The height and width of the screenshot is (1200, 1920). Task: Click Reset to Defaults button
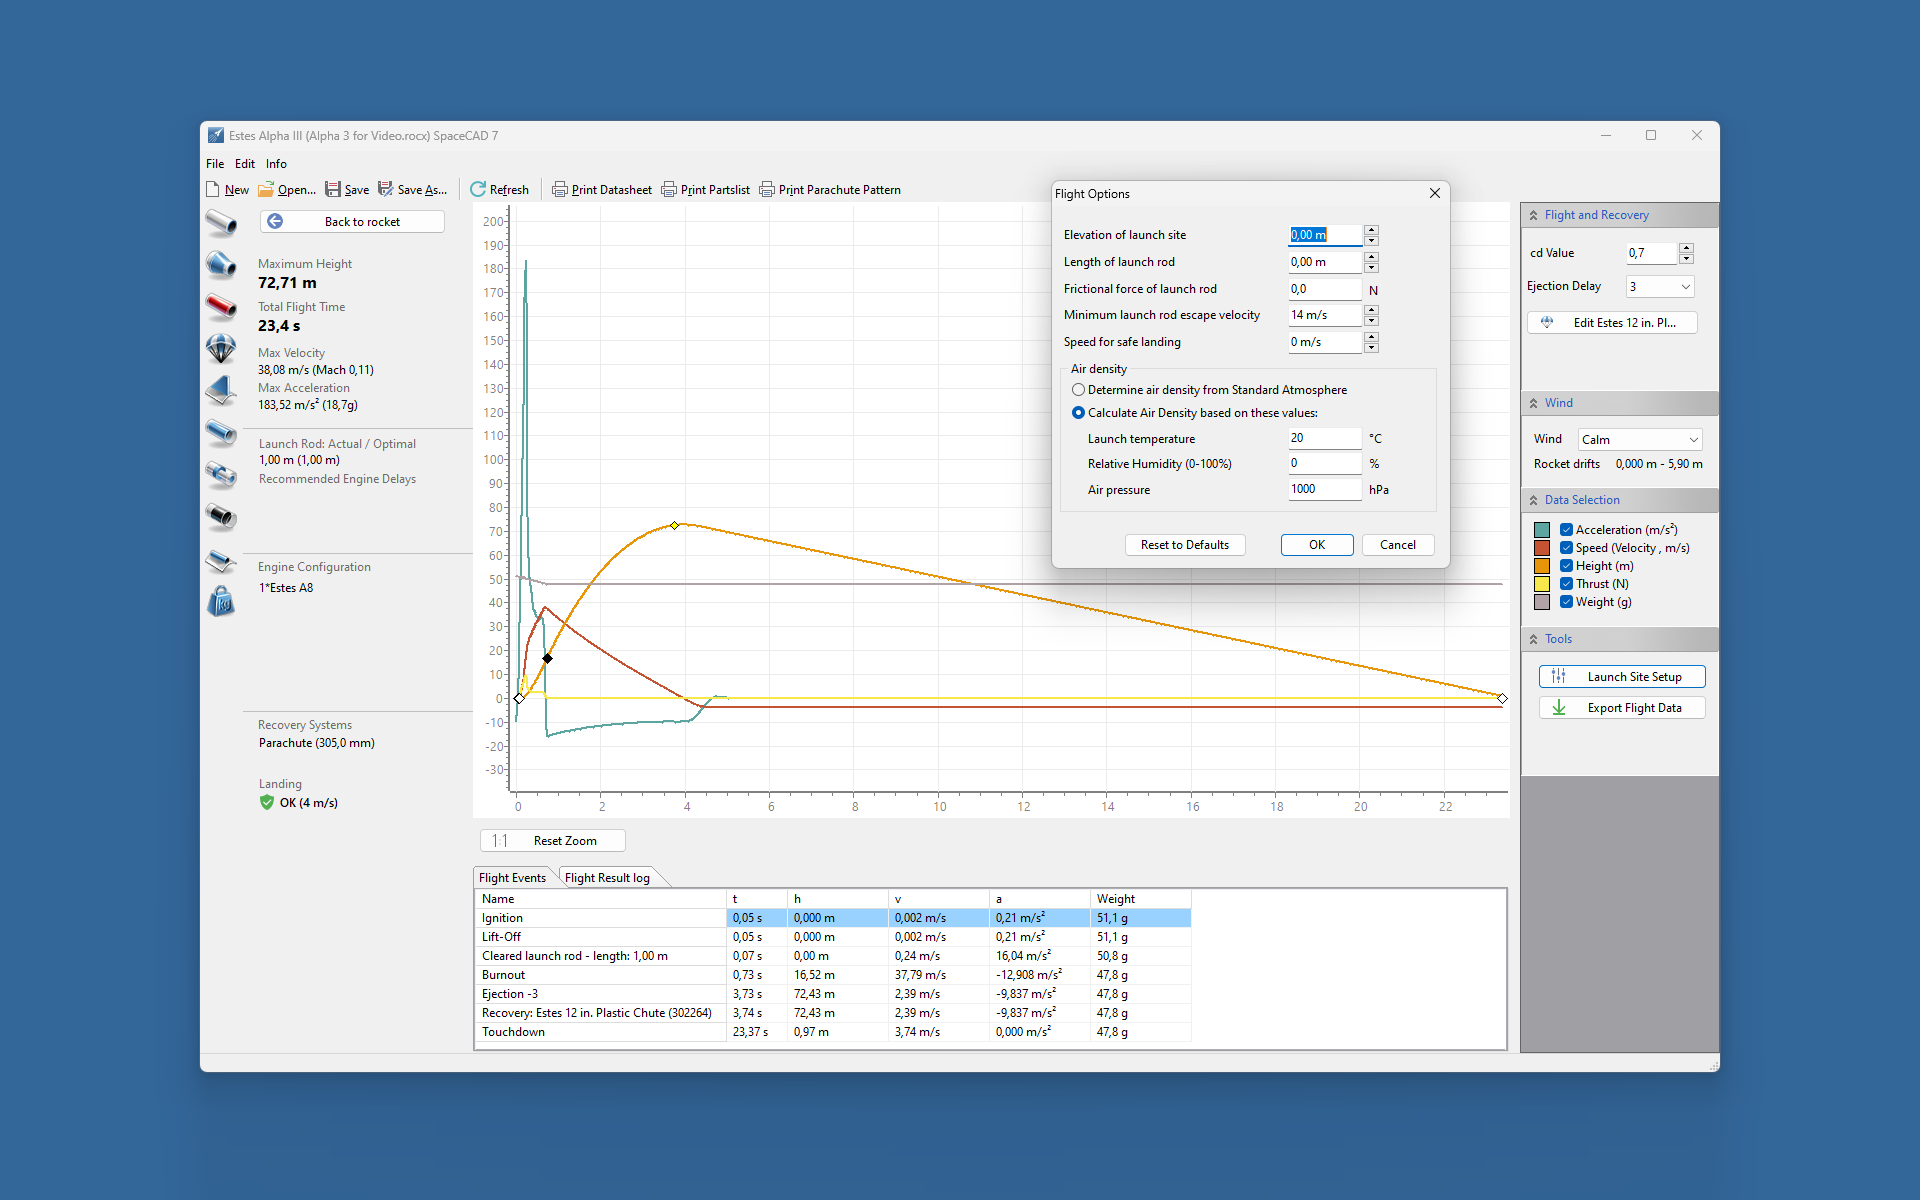point(1185,545)
